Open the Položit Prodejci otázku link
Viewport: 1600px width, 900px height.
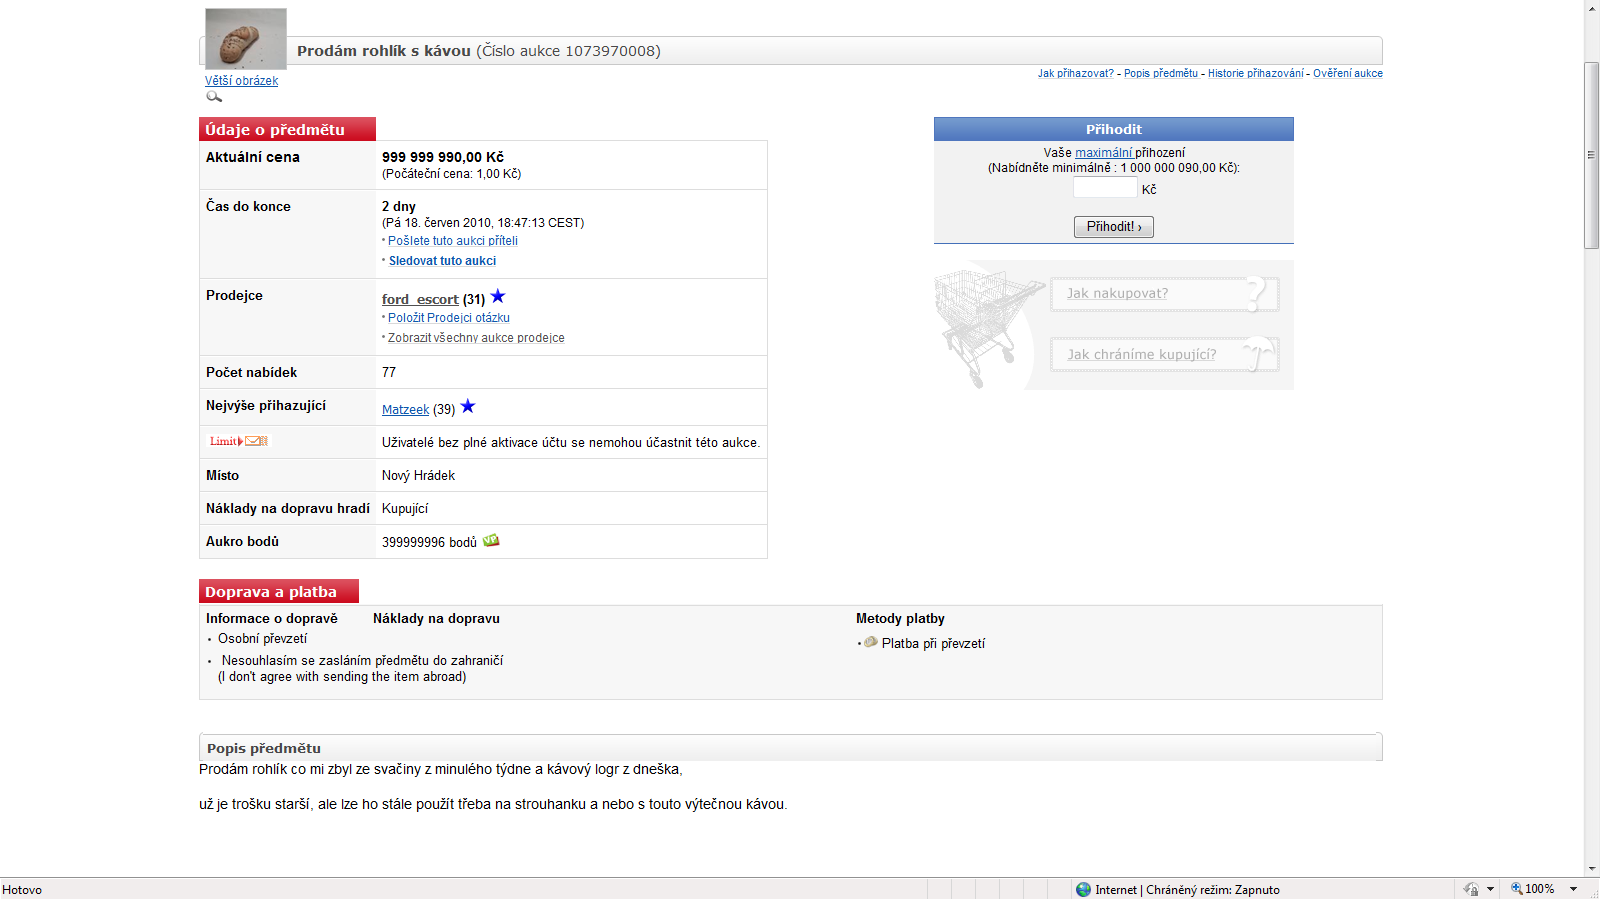click(x=449, y=318)
